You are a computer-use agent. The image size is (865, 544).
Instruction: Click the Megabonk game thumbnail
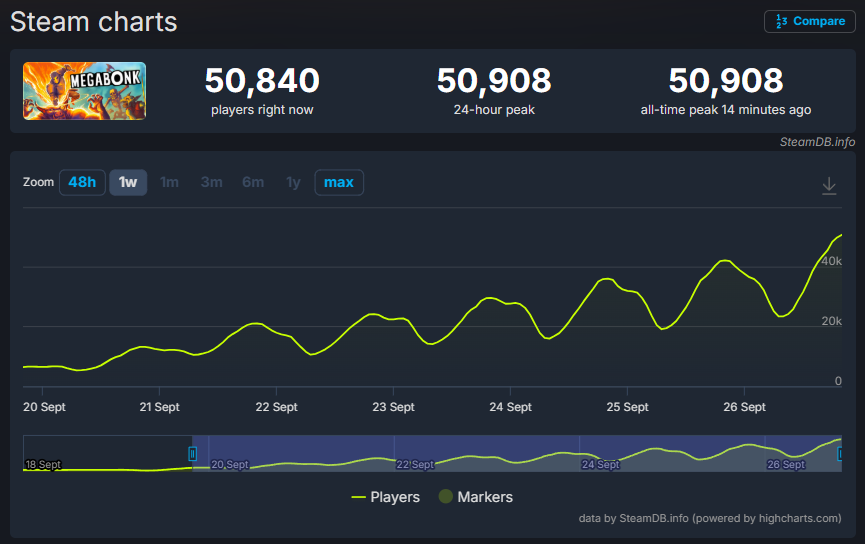(x=84, y=90)
